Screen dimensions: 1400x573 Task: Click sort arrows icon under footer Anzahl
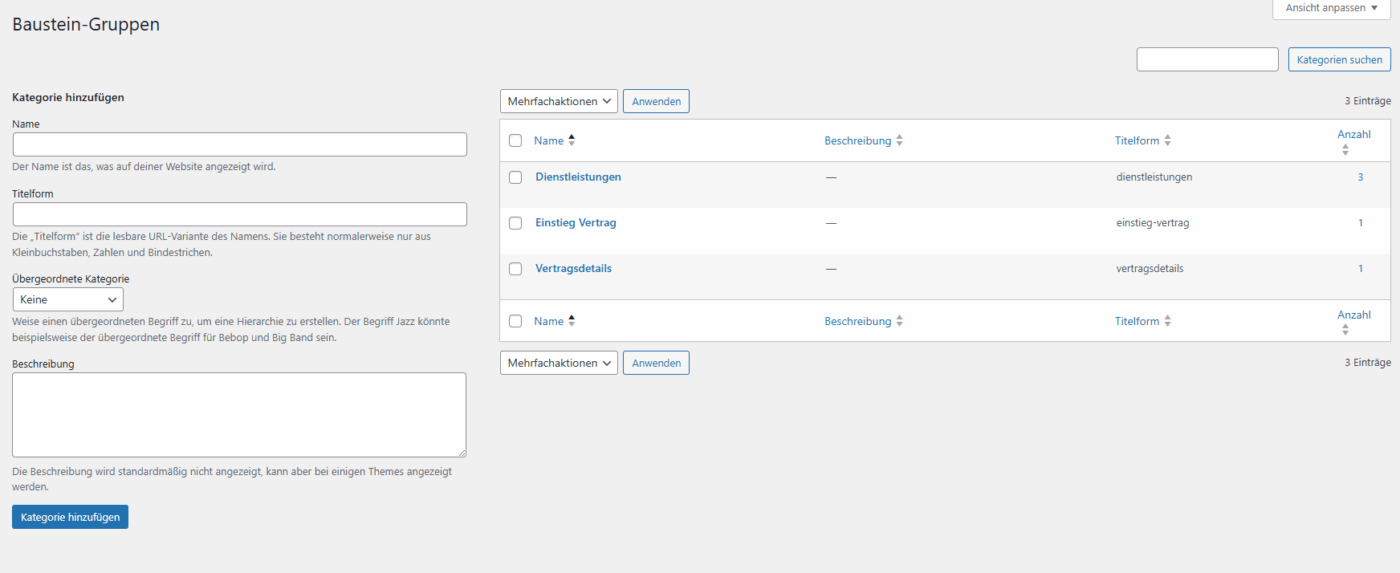tap(1345, 329)
